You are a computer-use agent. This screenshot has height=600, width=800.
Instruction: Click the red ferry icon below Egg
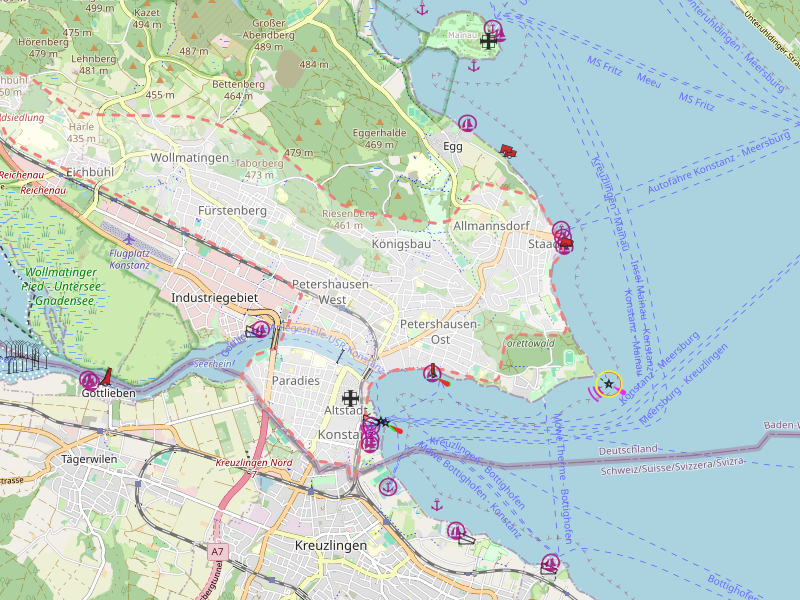point(507,152)
